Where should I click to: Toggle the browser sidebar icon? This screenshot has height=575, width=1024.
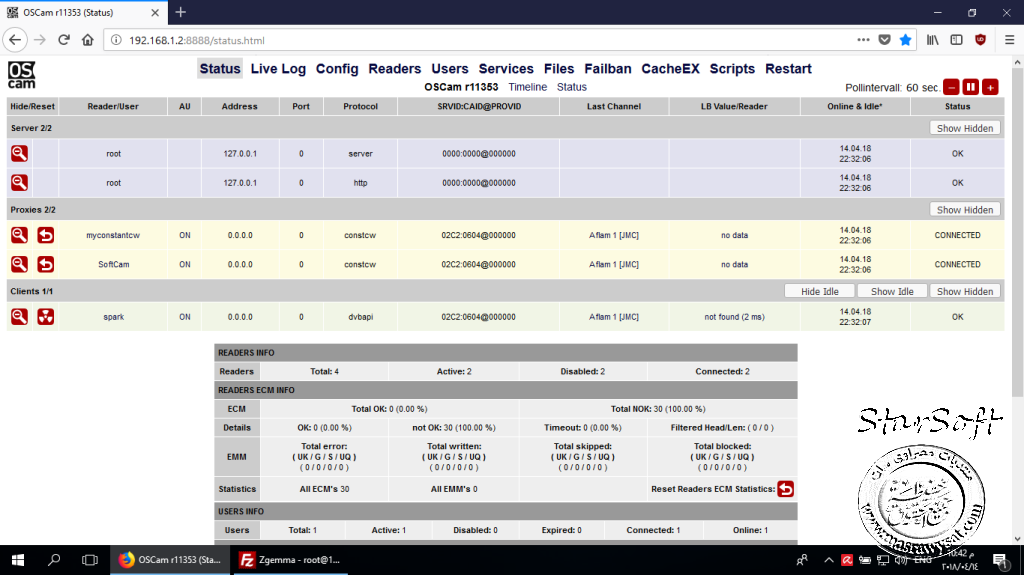tap(956, 40)
